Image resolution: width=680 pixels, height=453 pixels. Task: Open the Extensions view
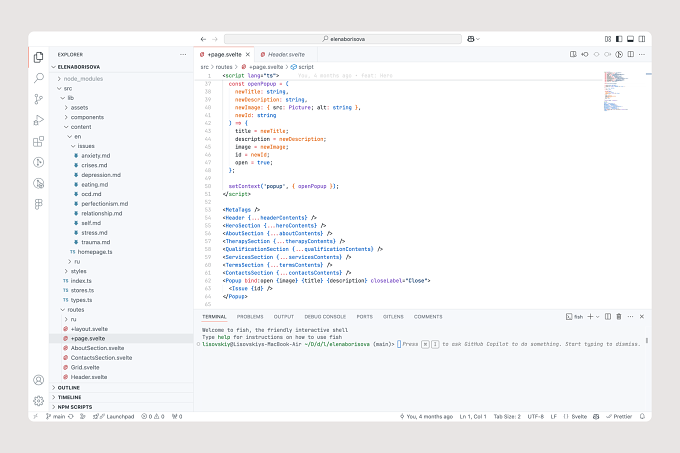(39, 141)
